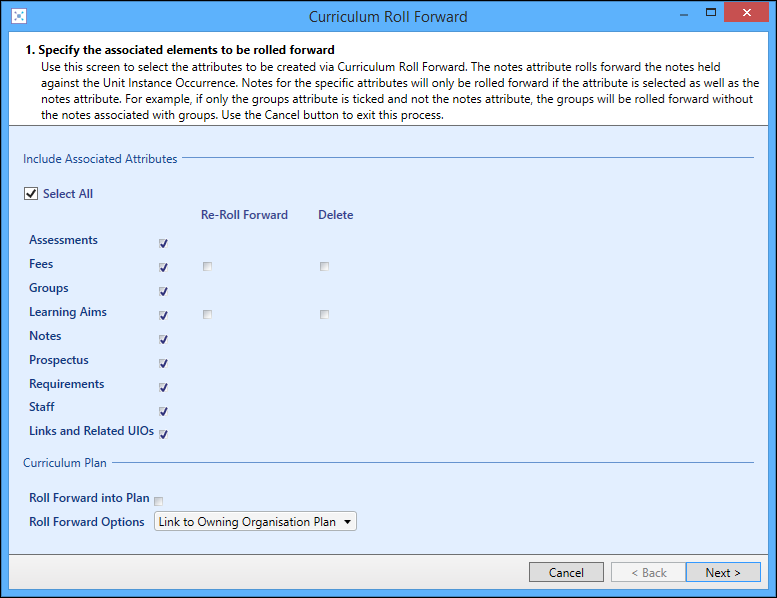Click the Assessments label
The image size is (777, 598).
point(63,240)
